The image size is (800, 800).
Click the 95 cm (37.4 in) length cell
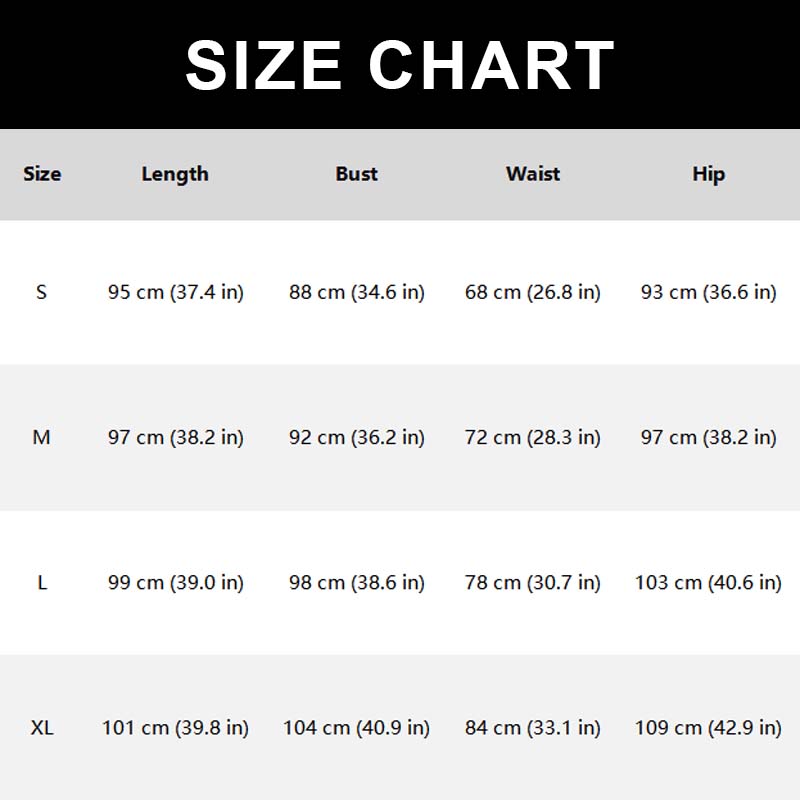coord(176,292)
